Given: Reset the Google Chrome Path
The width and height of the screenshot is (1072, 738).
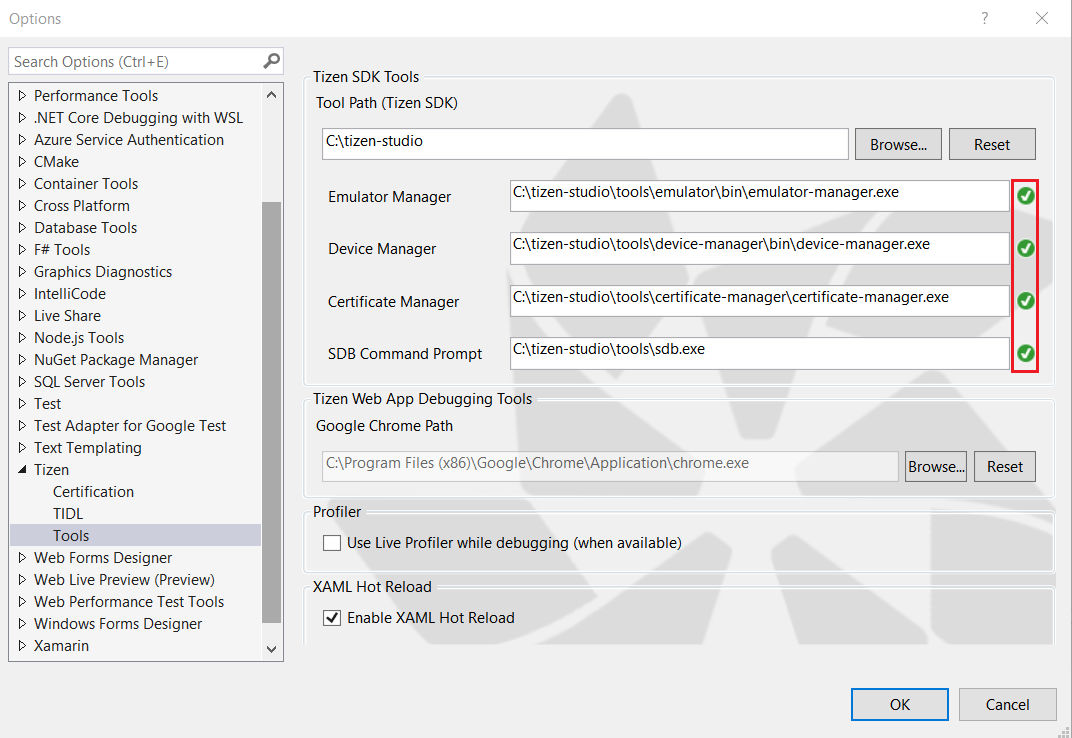Looking at the screenshot, I should tap(1004, 466).
